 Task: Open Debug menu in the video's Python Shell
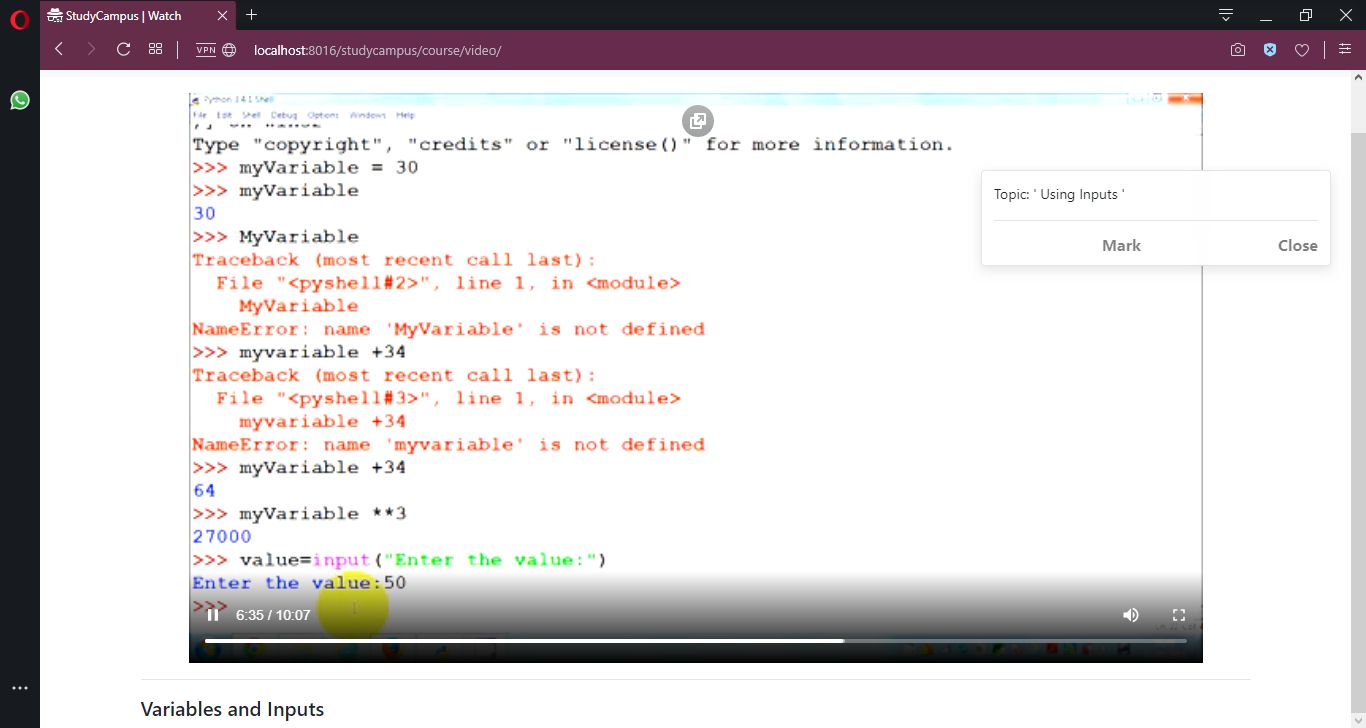(x=284, y=115)
